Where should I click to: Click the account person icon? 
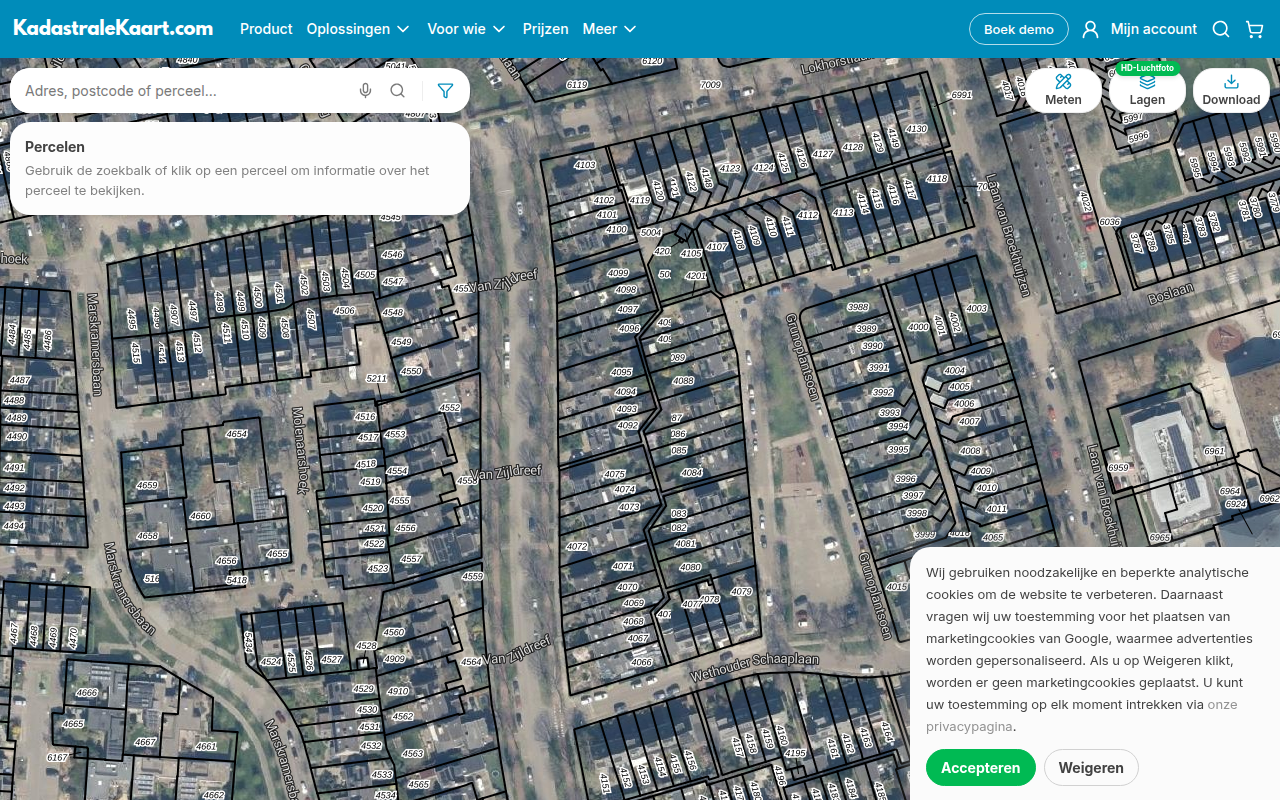click(1090, 29)
